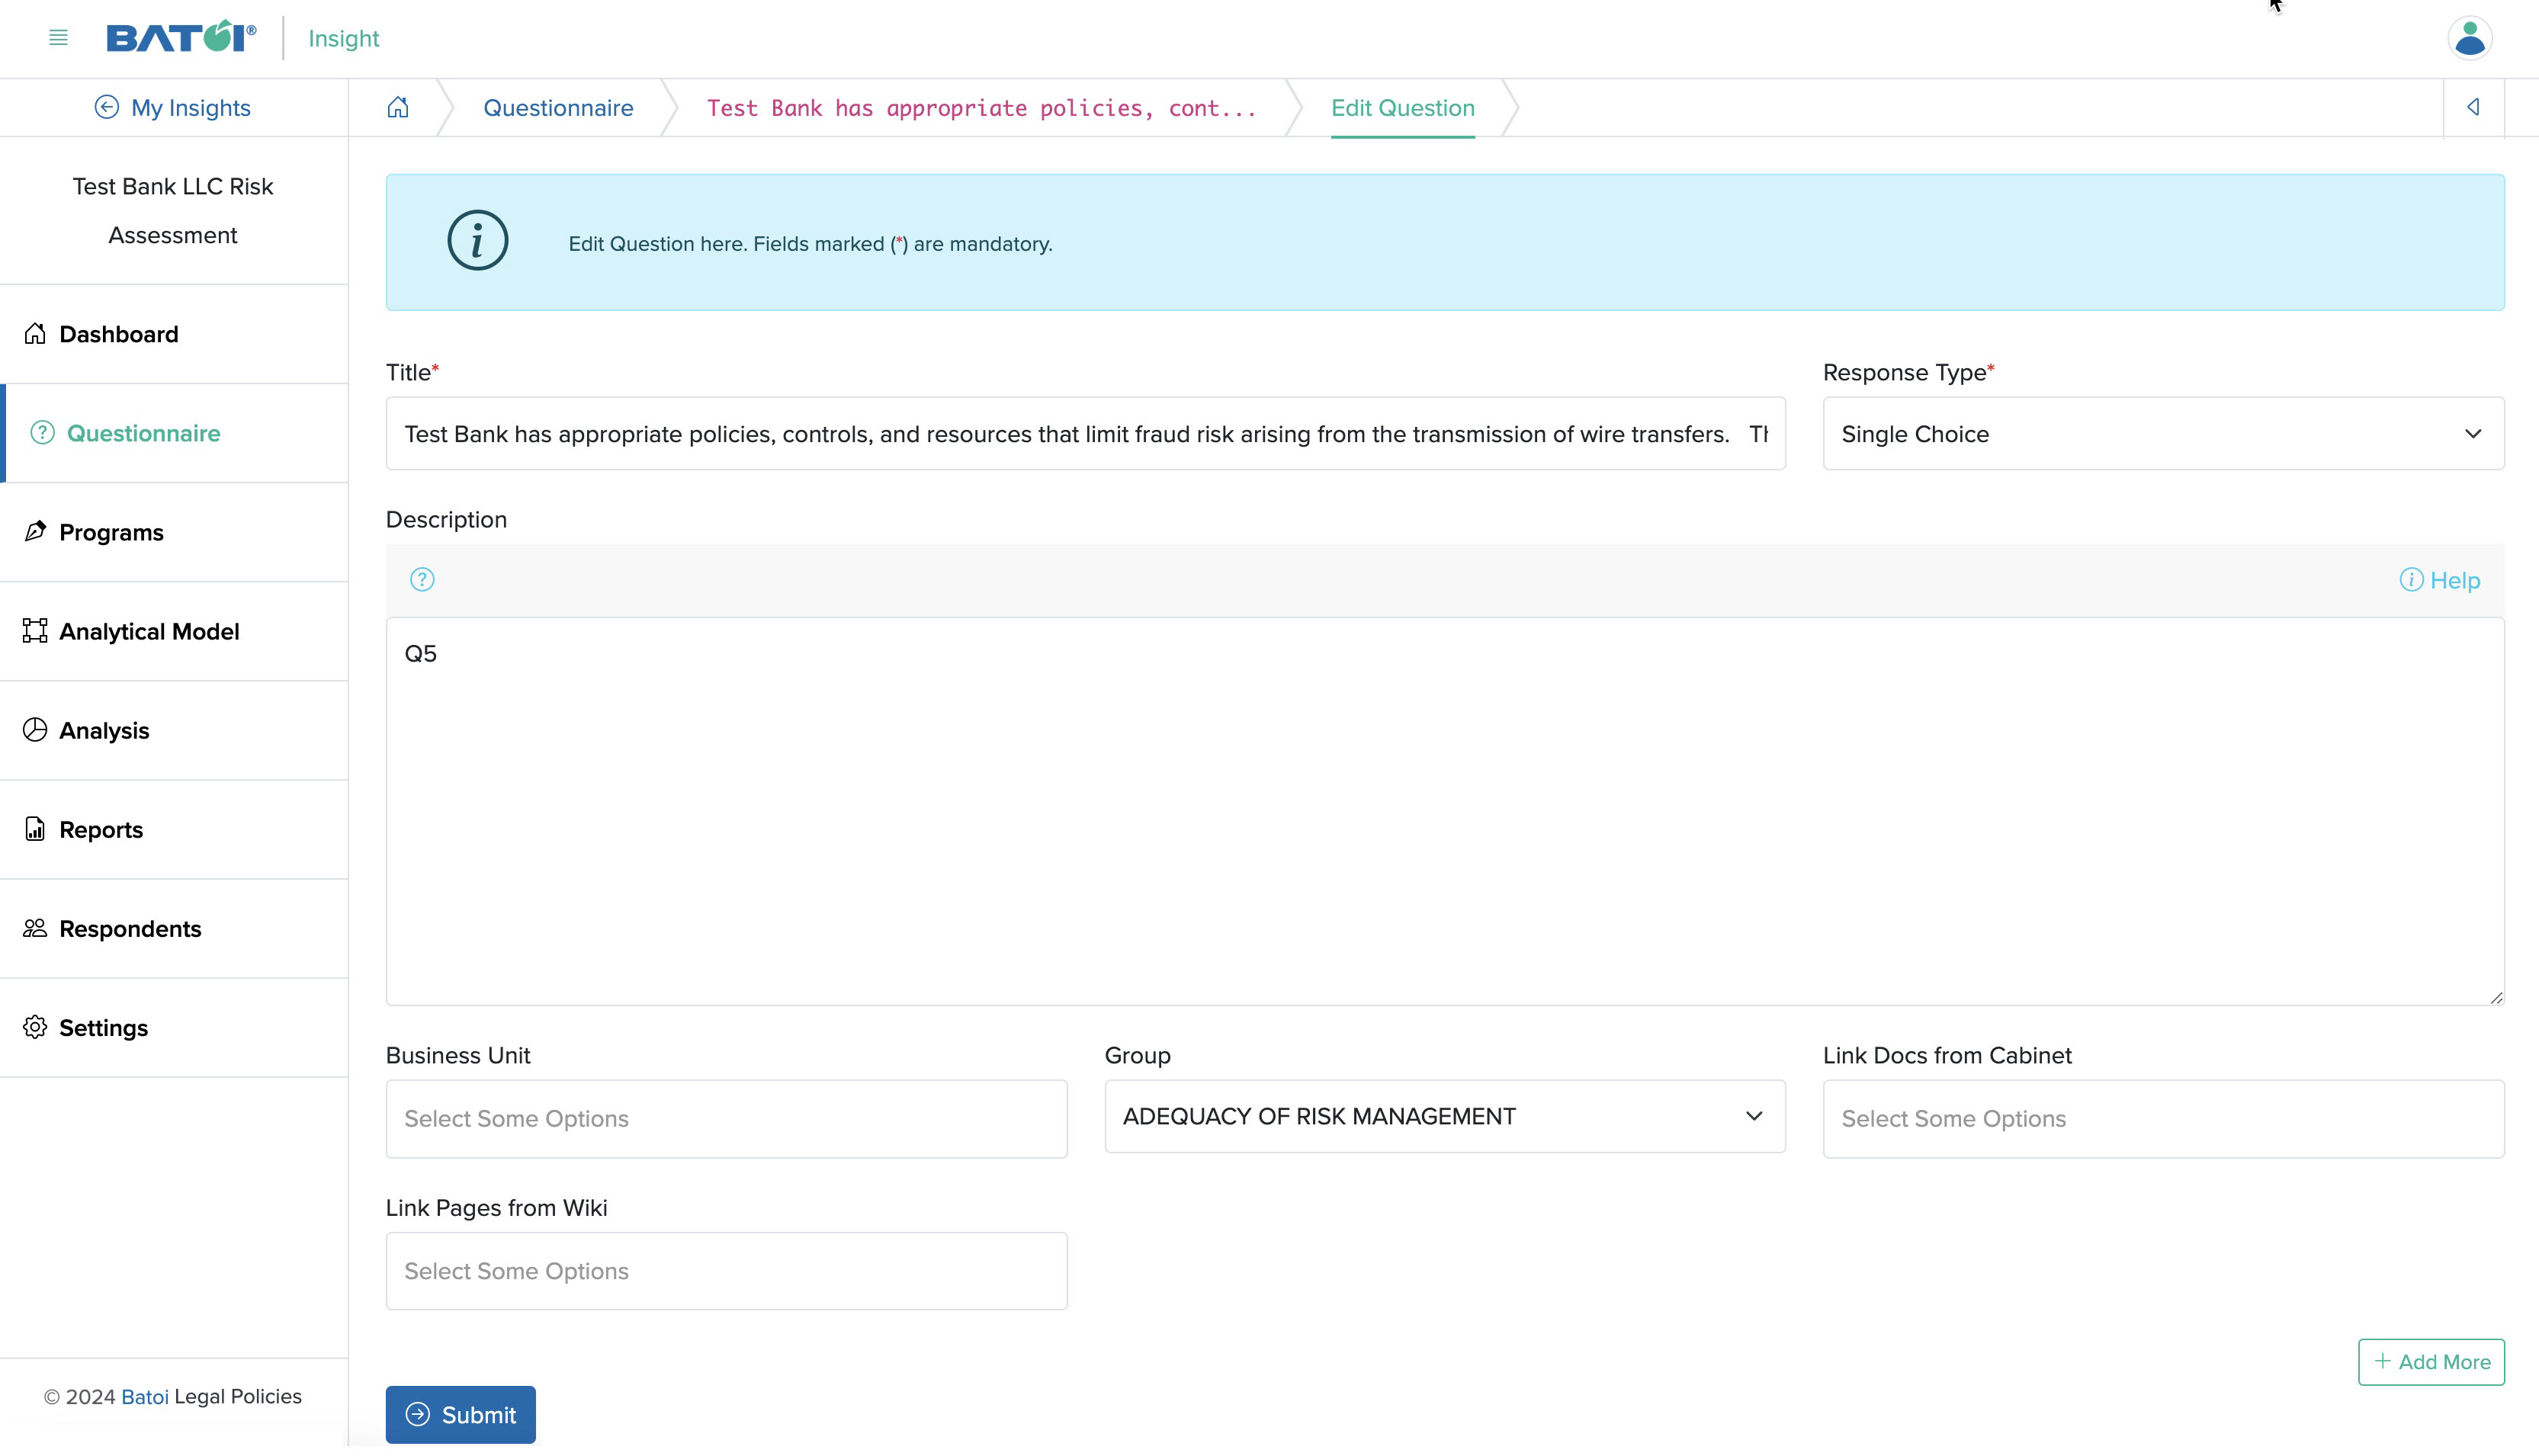Click Legal Policies in footer
This screenshot has height=1456, width=2539.
[238, 1397]
